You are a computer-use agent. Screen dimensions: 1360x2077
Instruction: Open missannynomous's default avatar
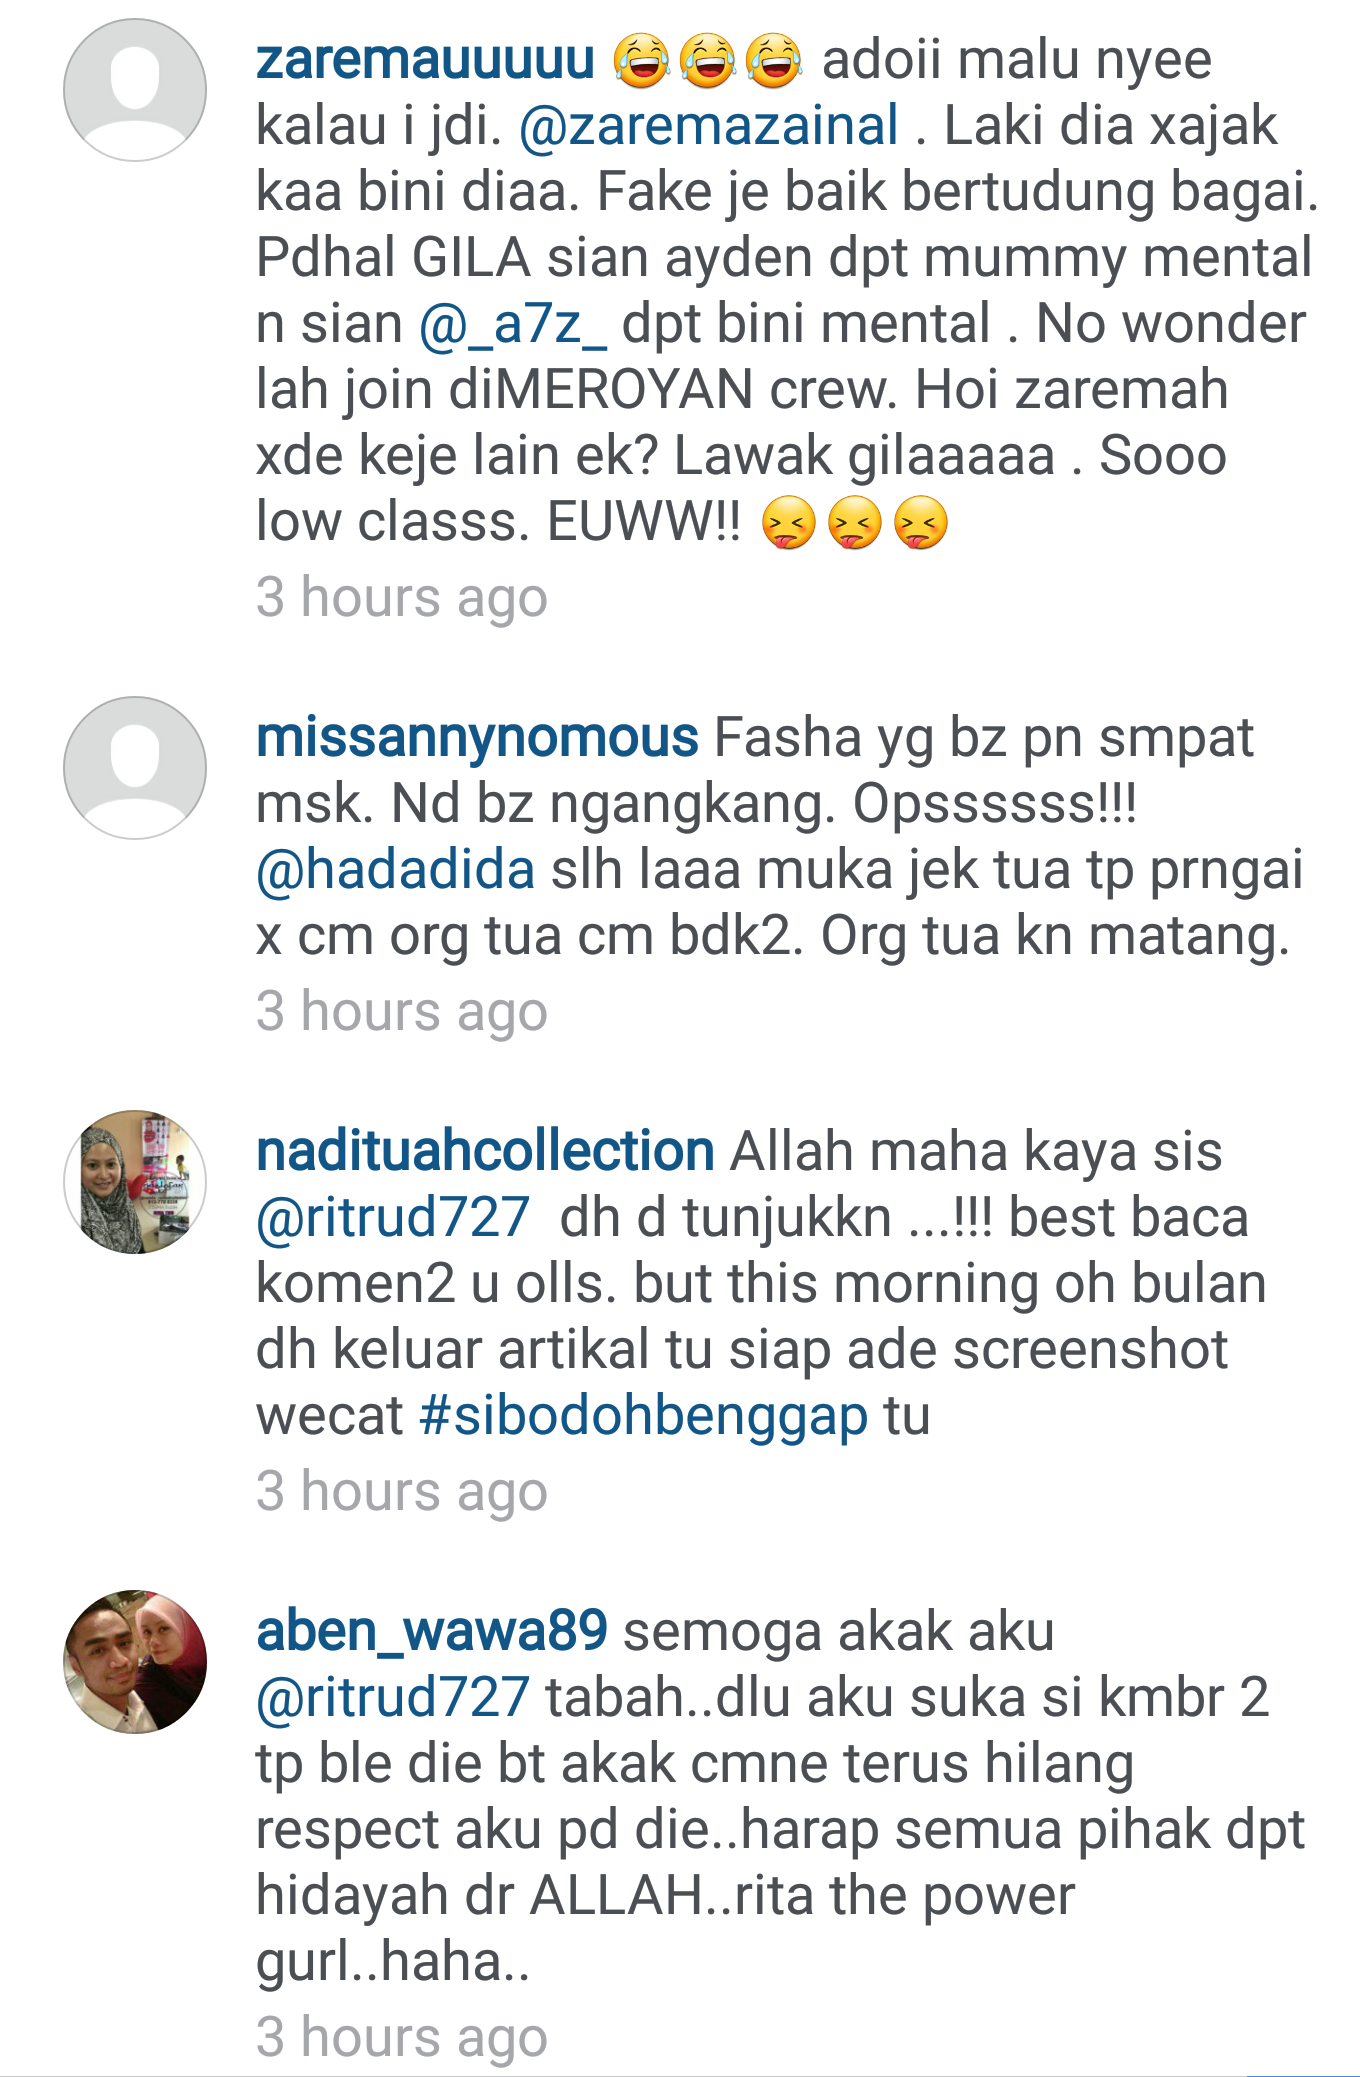point(135,768)
